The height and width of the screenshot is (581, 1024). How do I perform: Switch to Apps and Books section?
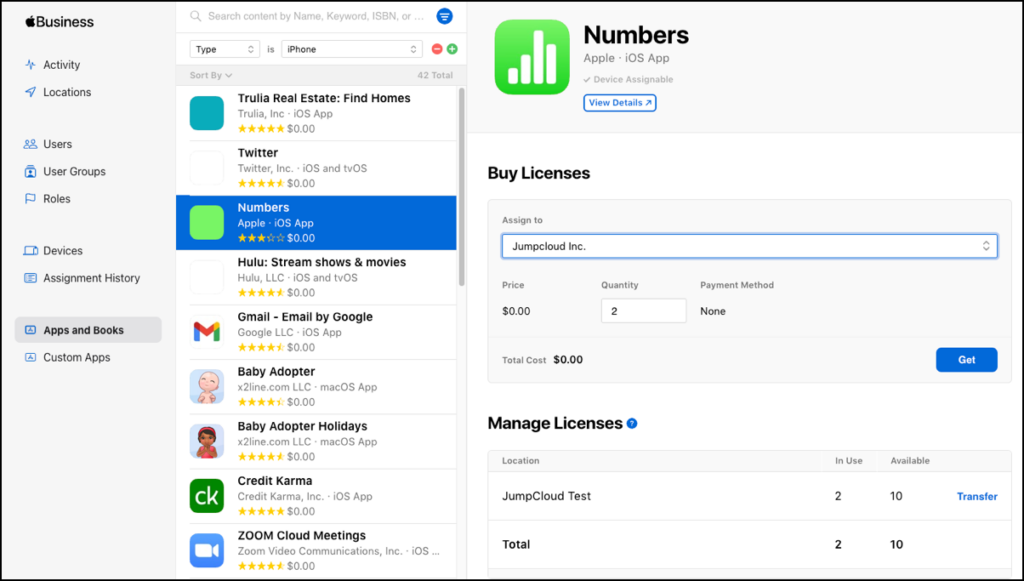87,330
